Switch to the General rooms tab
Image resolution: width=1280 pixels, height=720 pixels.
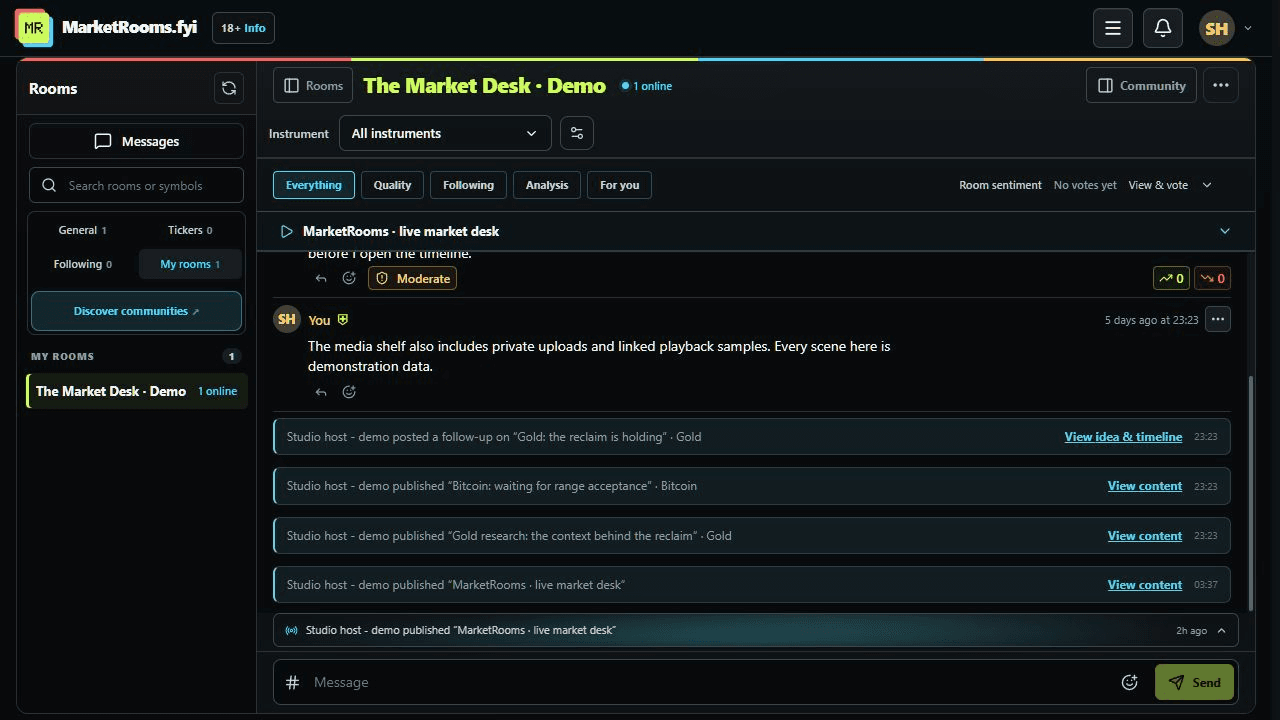click(82, 230)
